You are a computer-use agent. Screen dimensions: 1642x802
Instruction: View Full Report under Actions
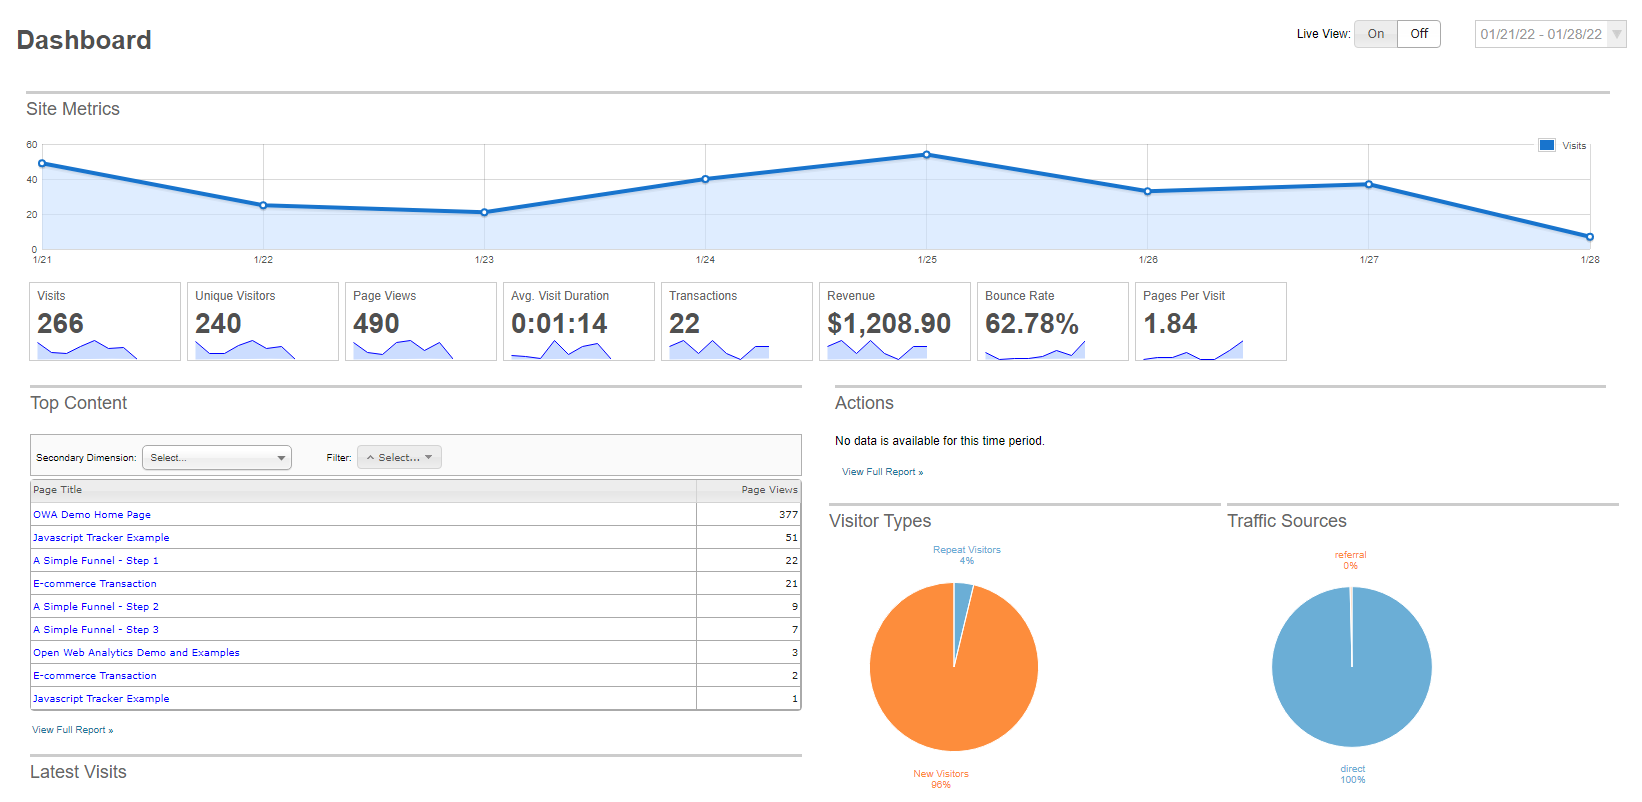coord(882,472)
